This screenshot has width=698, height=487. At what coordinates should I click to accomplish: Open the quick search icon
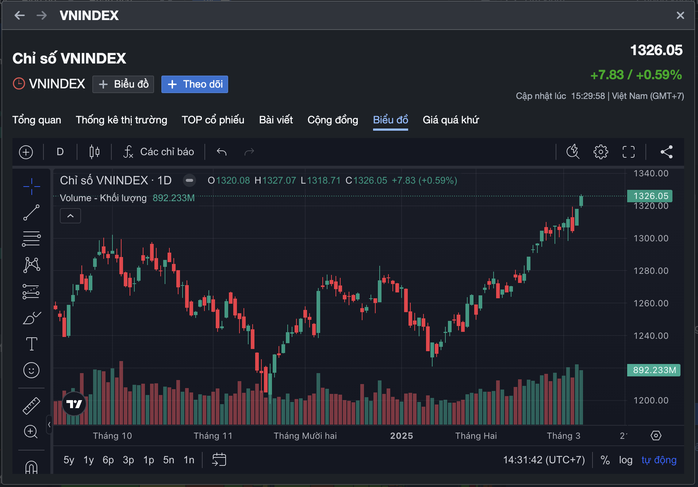pos(572,152)
